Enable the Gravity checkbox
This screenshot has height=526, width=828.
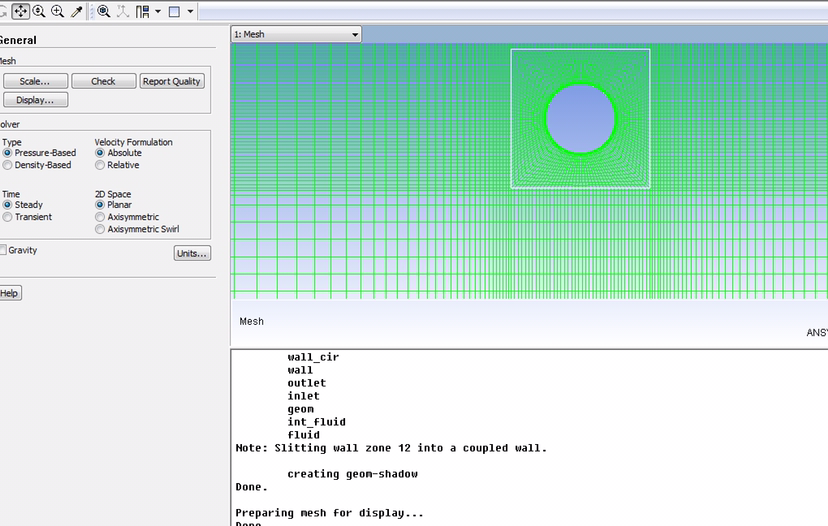[x=4, y=250]
